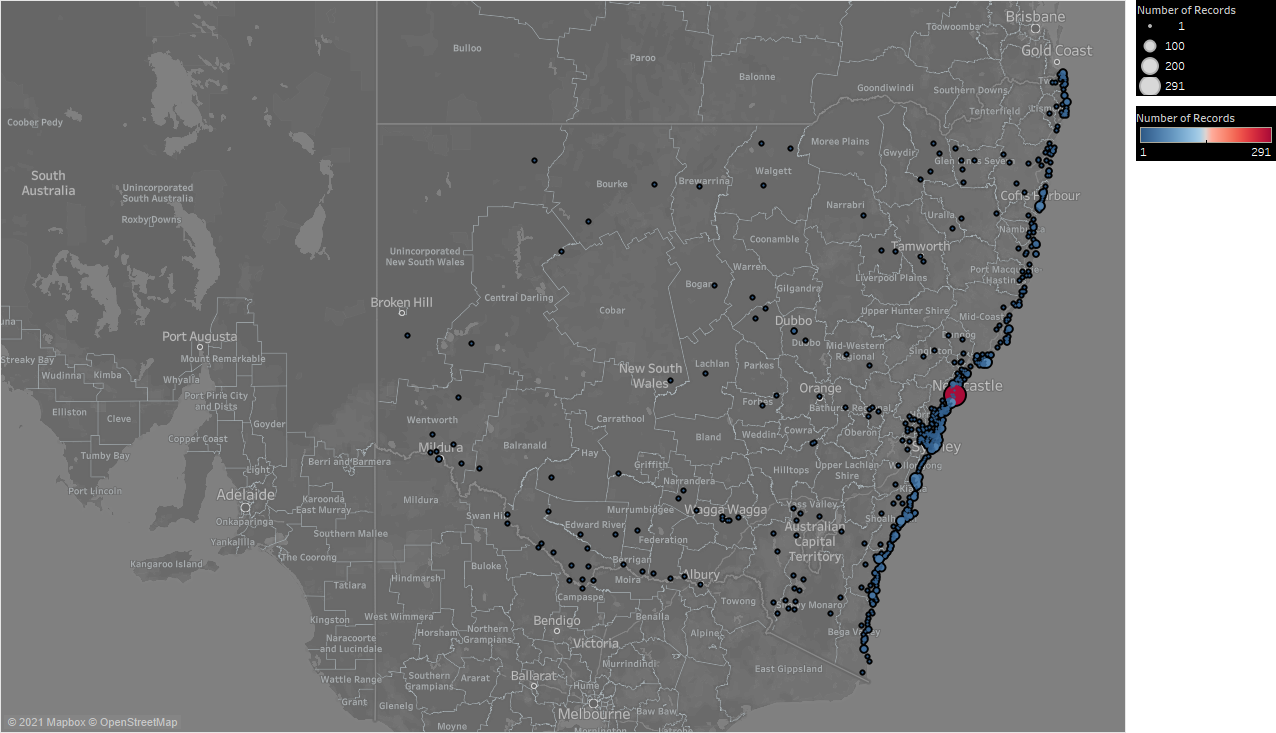Click the Hay label
Image resolution: width=1276 pixels, height=733 pixels.
(x=590, y=453)
